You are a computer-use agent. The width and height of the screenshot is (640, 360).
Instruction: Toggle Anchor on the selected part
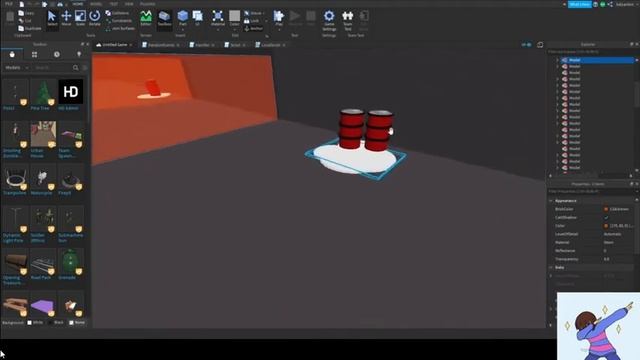click(x=253, y=29)
